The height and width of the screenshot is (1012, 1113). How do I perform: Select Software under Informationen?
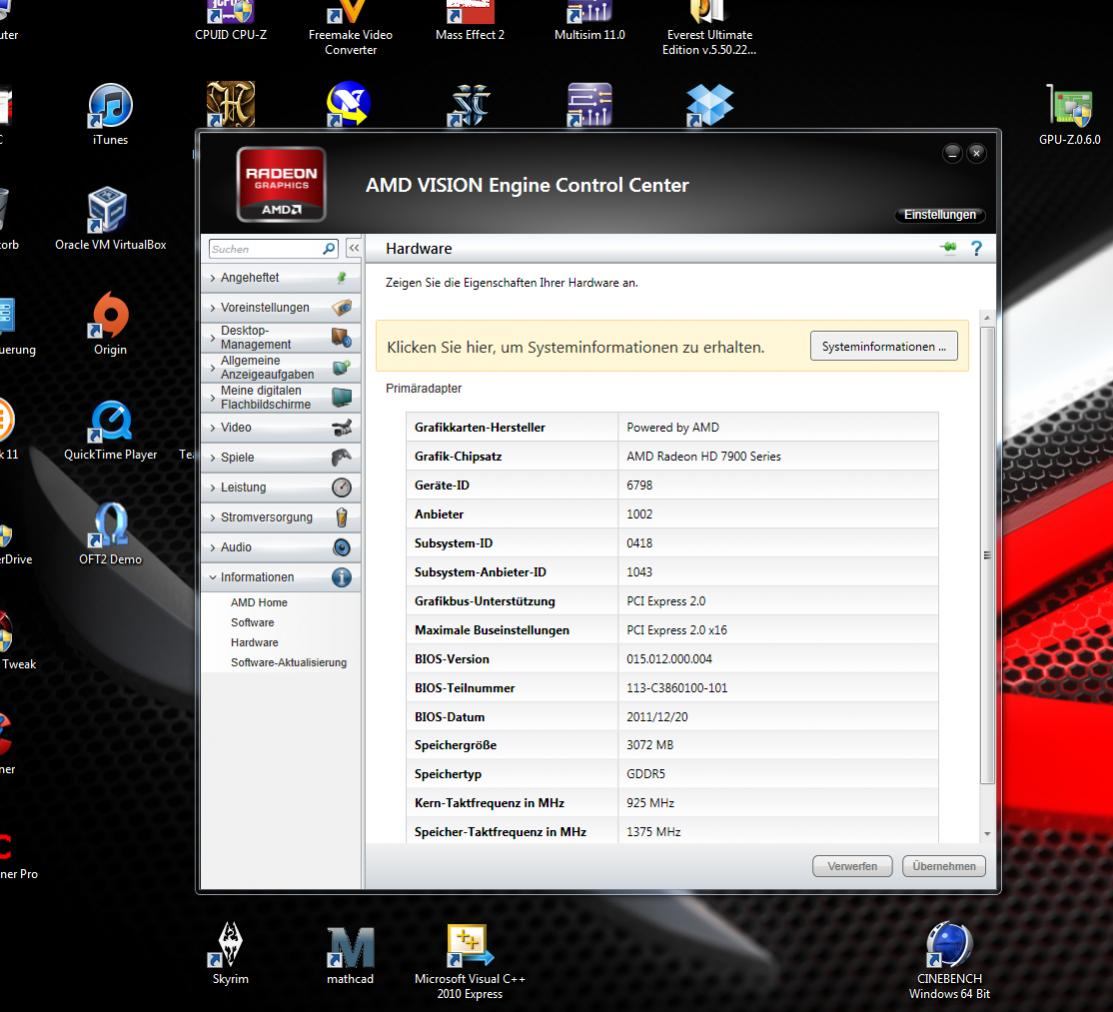pos(252,622)
